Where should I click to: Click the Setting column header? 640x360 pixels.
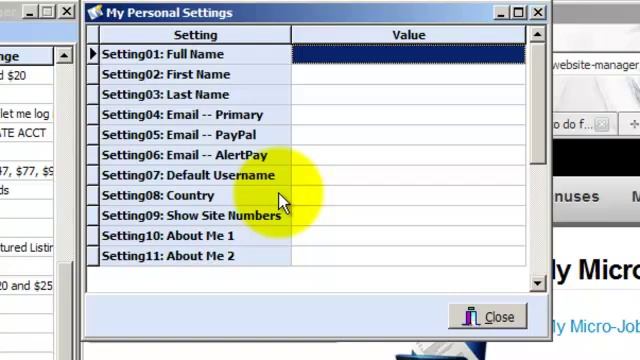point(196,35)
